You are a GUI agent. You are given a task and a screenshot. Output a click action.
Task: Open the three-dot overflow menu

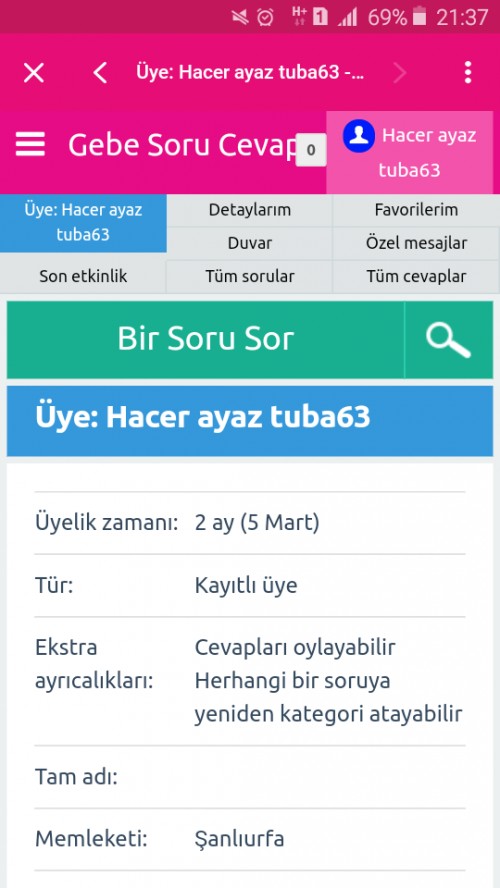pyautogui.click(x=468, y=72)
